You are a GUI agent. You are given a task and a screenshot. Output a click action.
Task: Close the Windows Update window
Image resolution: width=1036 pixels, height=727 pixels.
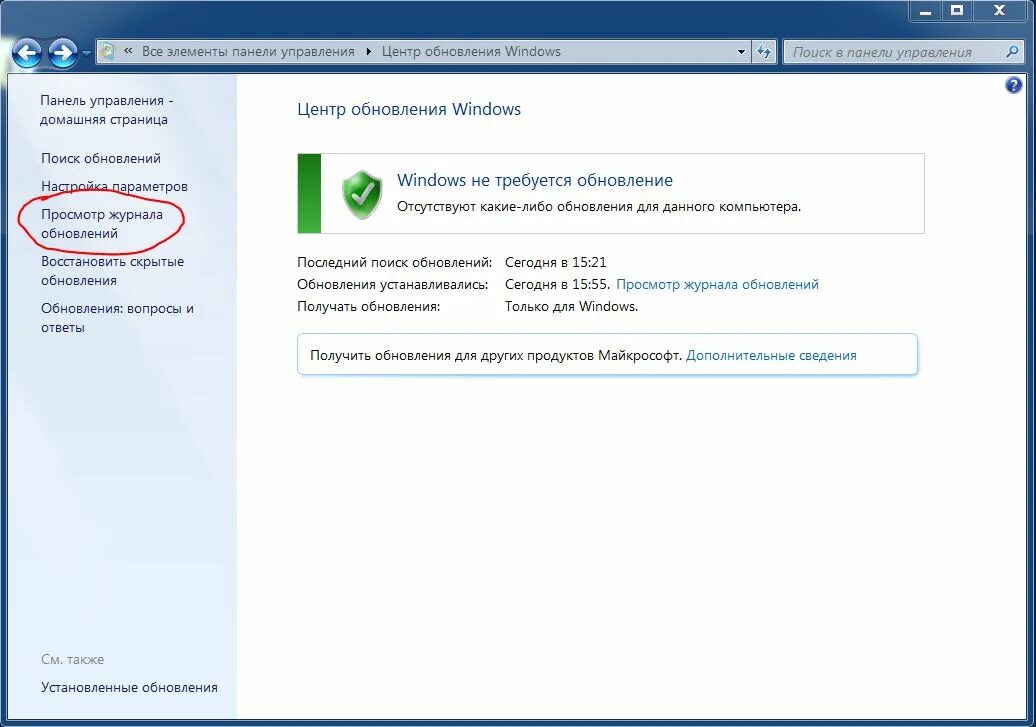[x=999, y=11]
